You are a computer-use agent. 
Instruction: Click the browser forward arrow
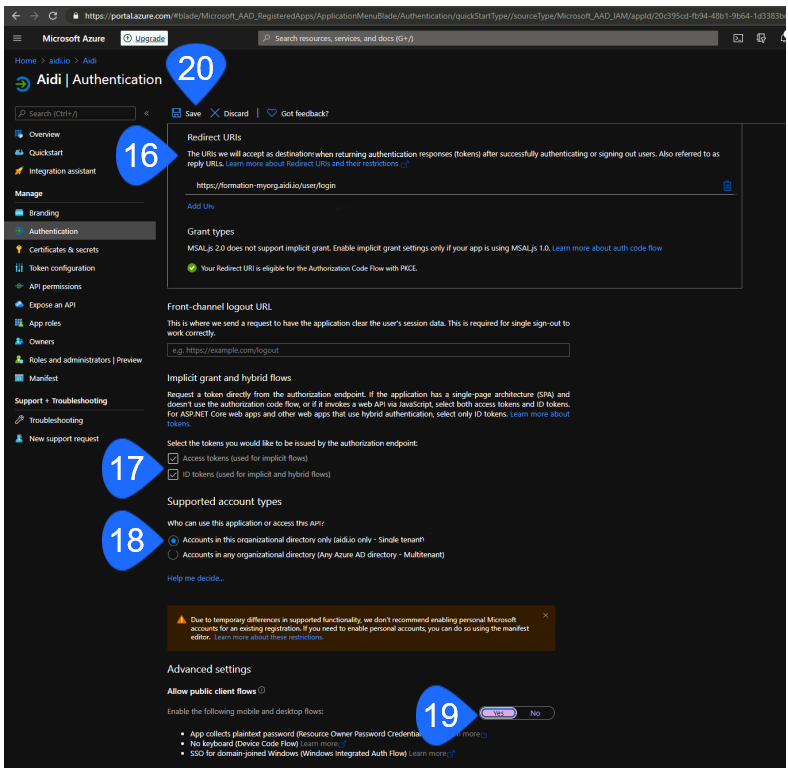34,16
